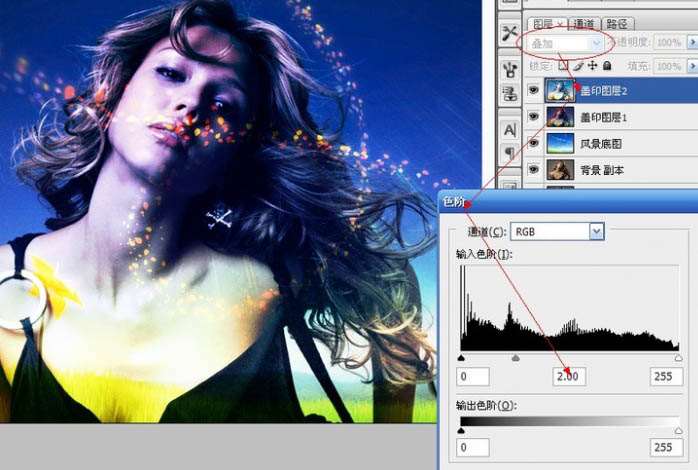Toggle lock transparent pixels icon
The height and width of the screenshot is (470, 698).
564,66
